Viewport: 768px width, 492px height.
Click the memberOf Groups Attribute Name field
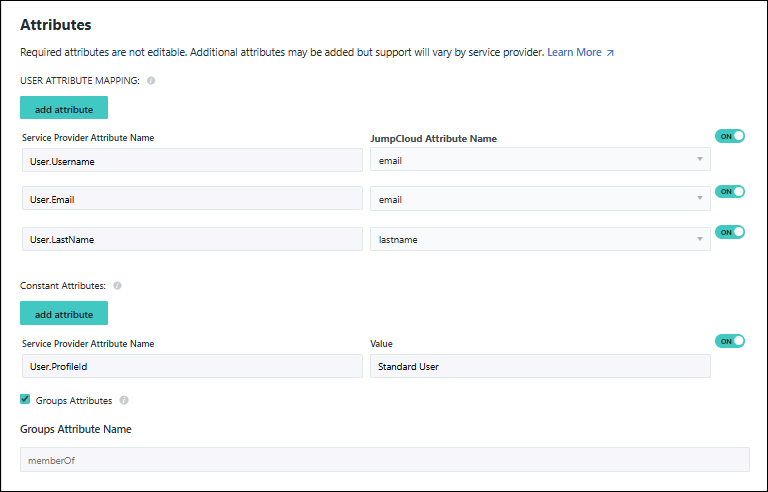[384, 459]
